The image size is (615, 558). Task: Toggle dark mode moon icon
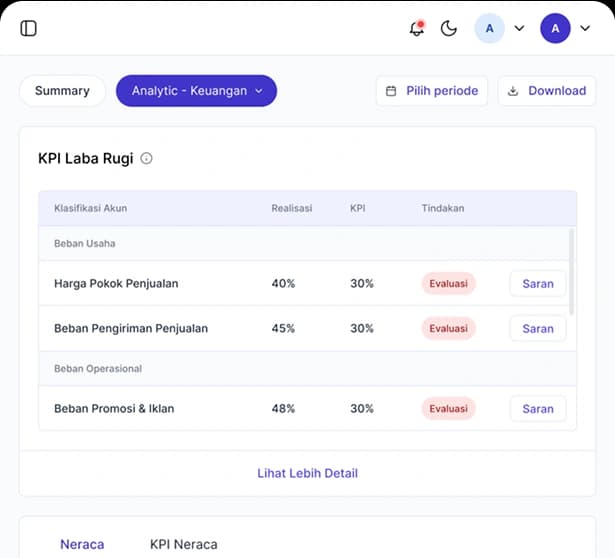(x=449, y=28)
